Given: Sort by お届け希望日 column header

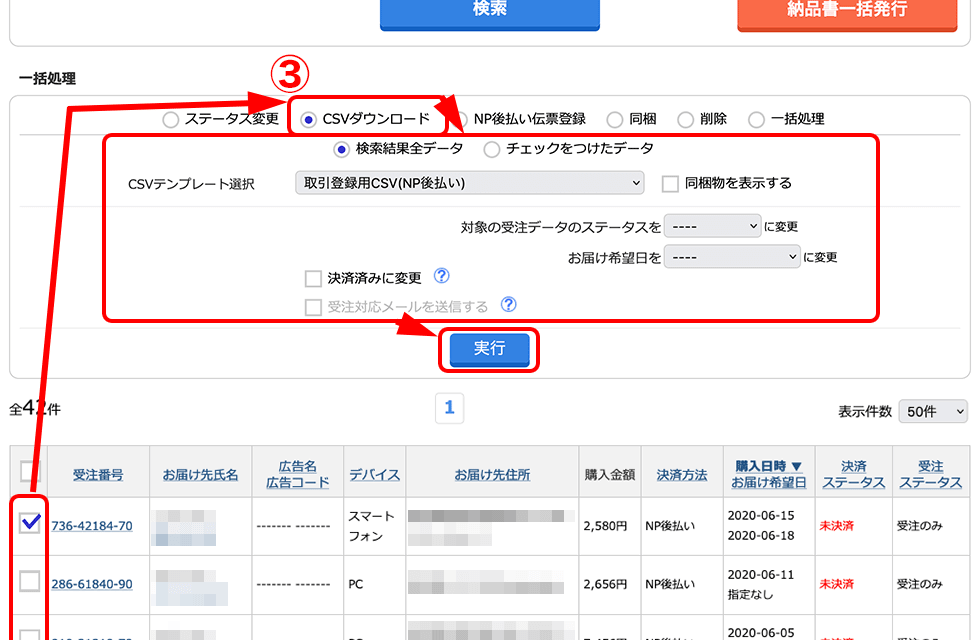Looking at the screenshot, I should click(x=769, y=482).
